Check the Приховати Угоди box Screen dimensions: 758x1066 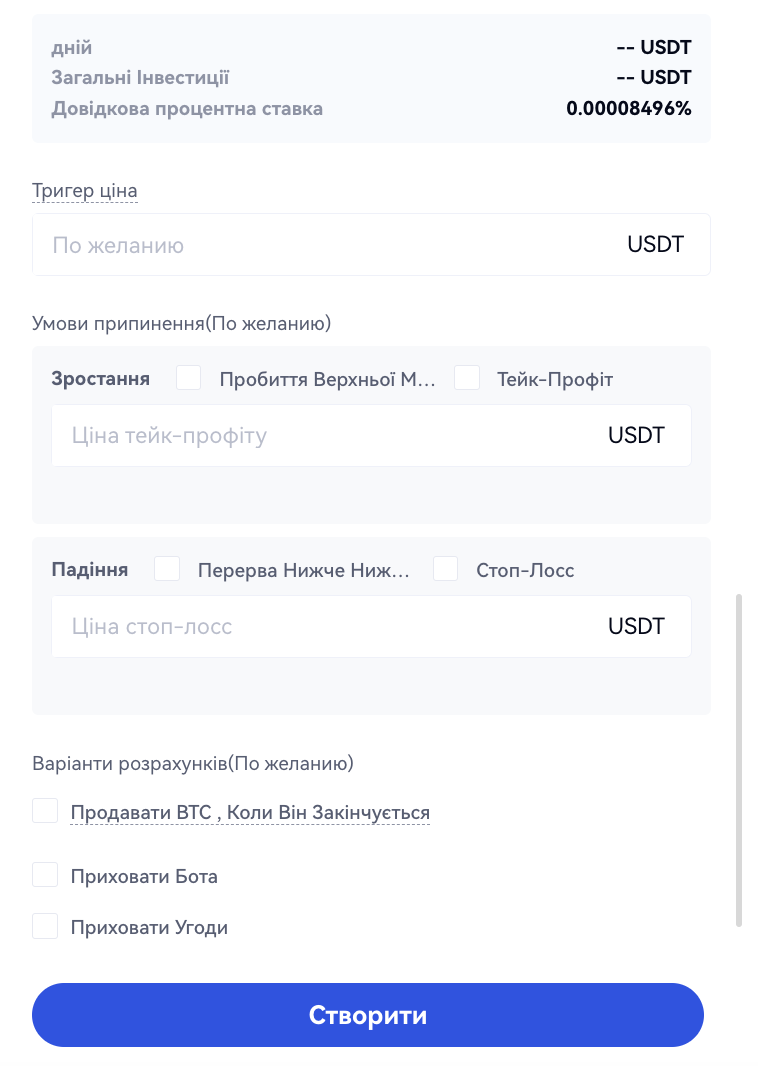pyautogui.click(x=45, y=926)
